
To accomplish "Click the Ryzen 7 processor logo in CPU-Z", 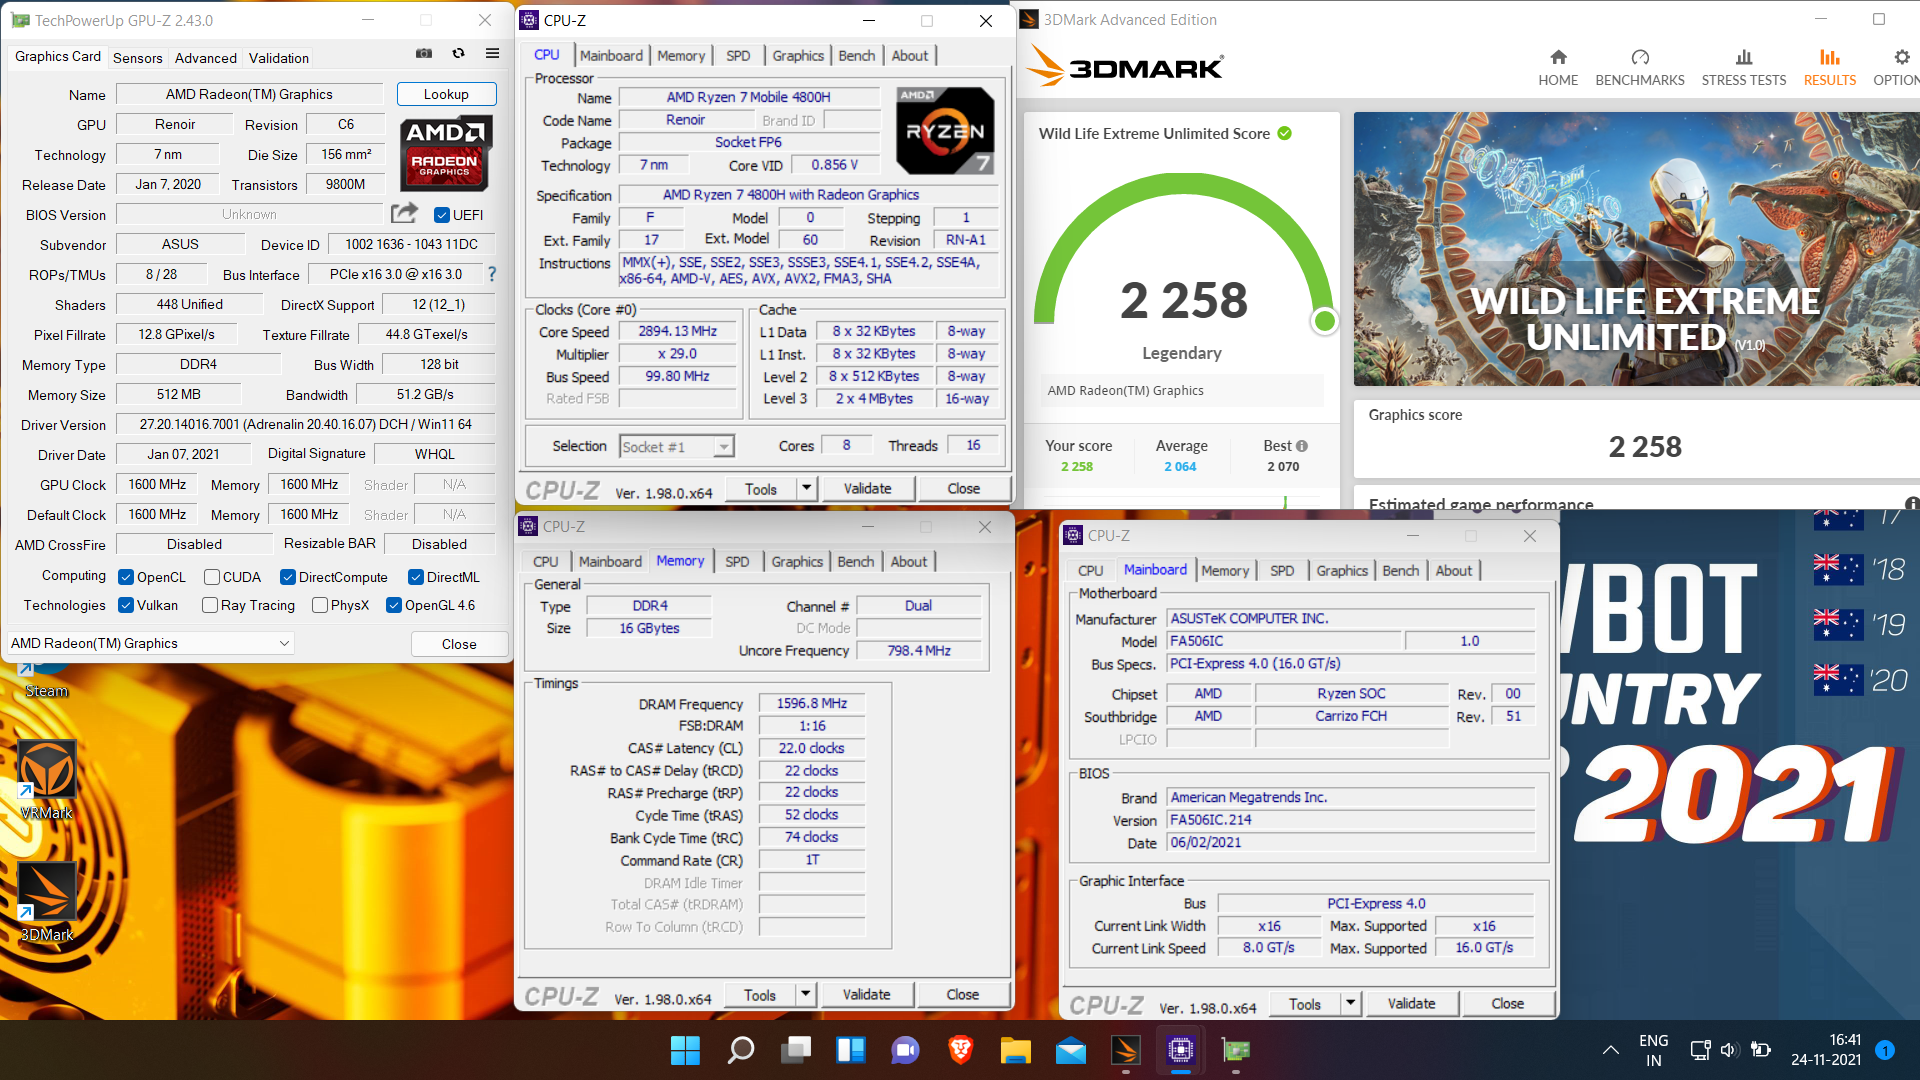I will [x=945, y=131].
